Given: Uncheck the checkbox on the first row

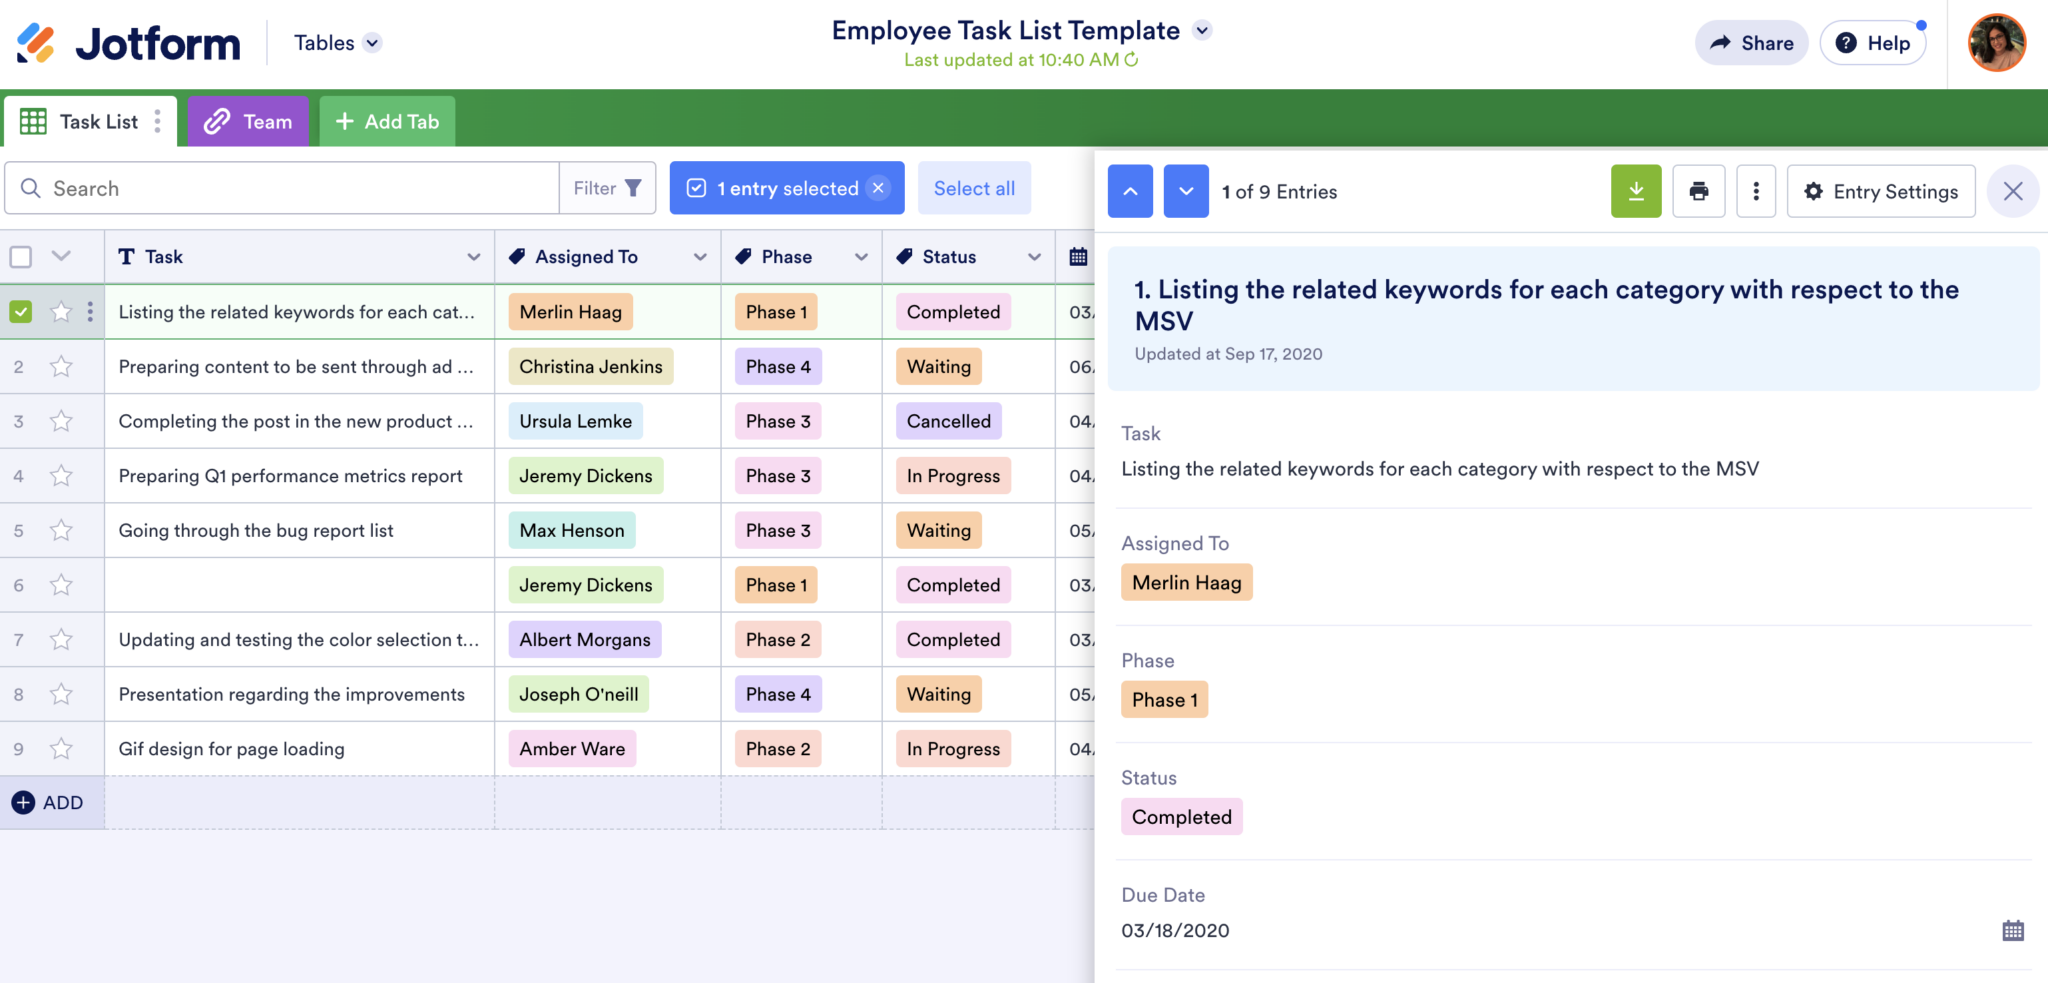Looking at the screenshot, I should (x=21, y=311).
